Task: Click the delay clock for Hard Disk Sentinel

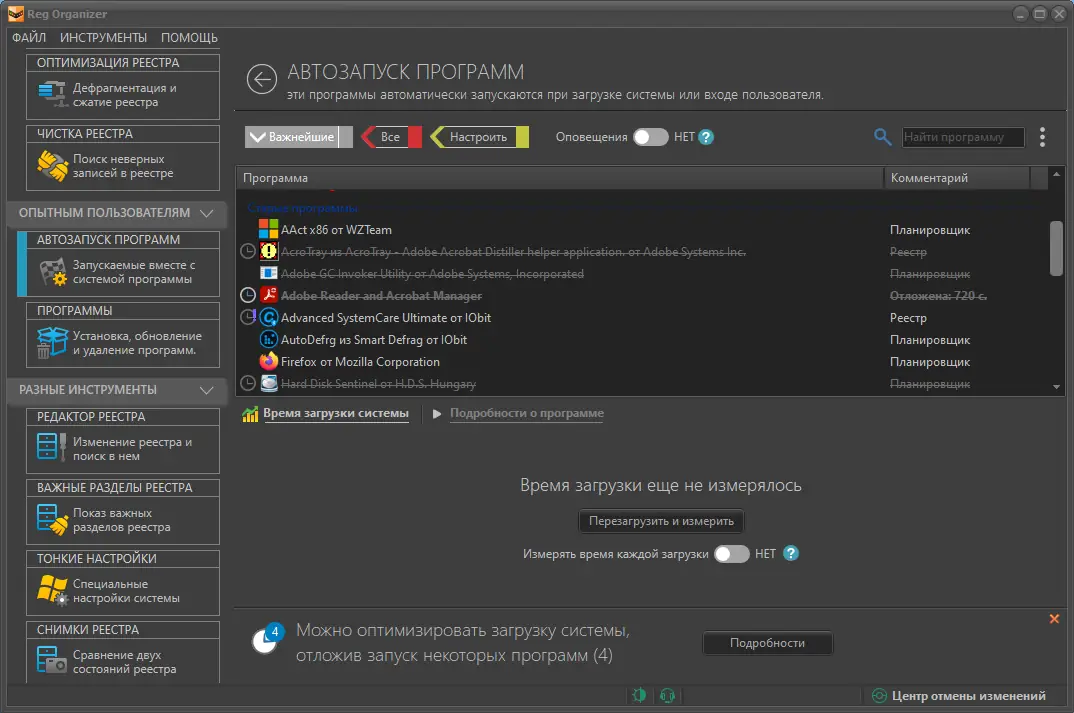Action: pyautogui.click(x=248, y=383)
